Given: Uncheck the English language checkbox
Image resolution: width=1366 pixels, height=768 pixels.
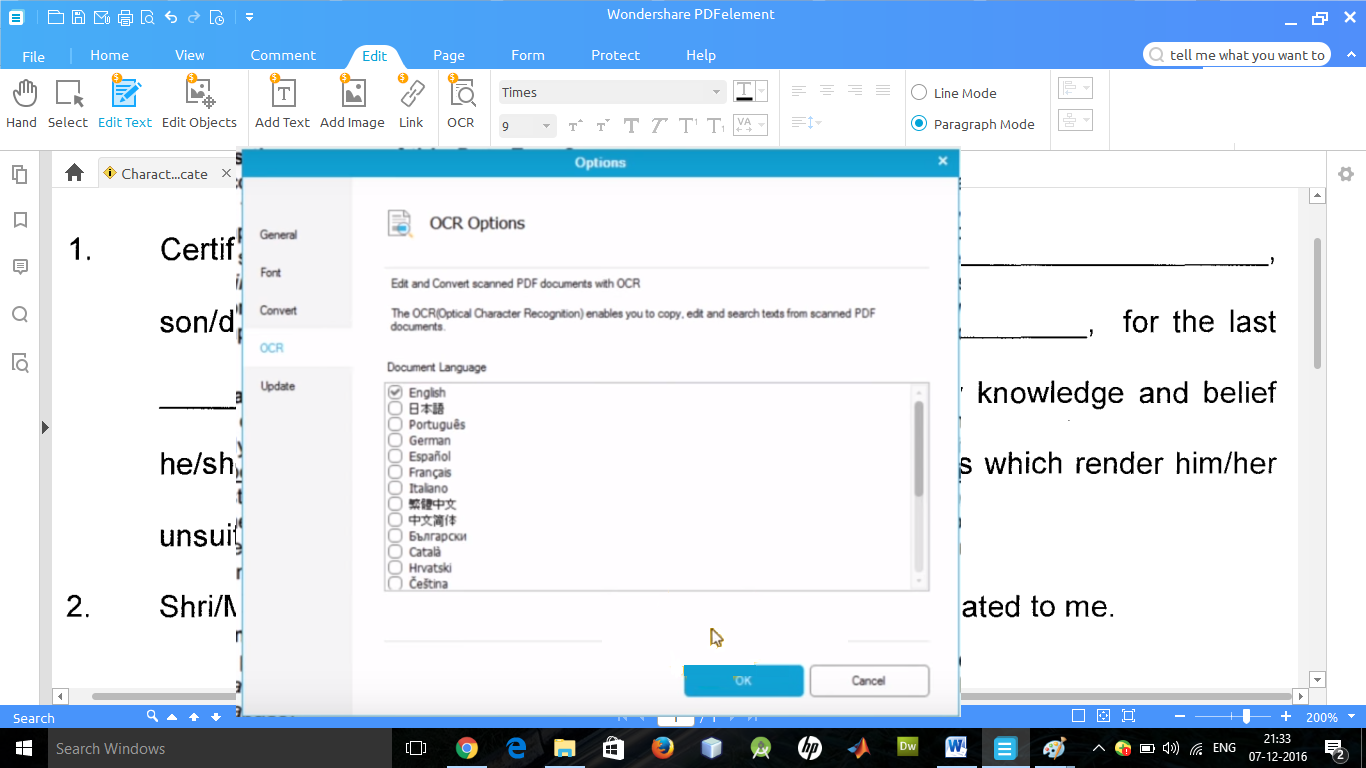Looking at the screenshot, I should tap(395, 393).
